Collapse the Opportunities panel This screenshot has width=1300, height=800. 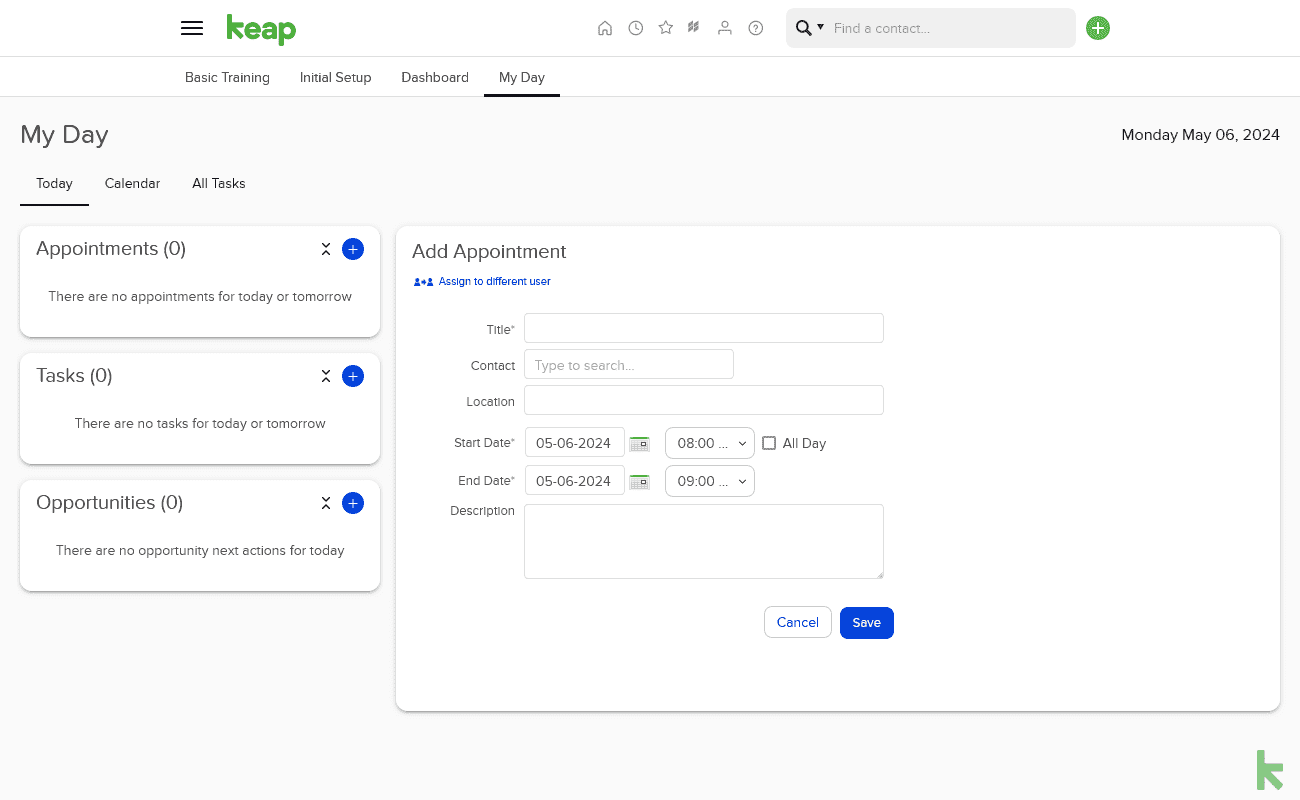pyautogui.click(x=326, y=503)
